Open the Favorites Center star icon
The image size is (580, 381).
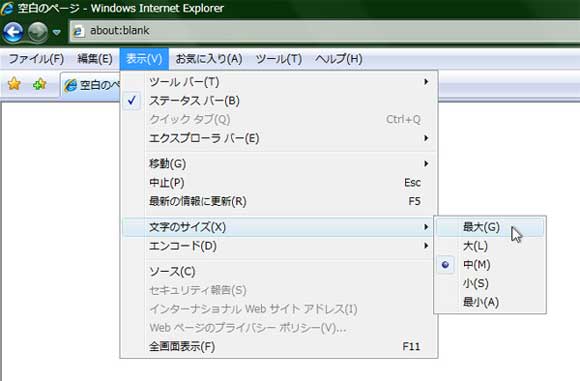click(14, 84)
